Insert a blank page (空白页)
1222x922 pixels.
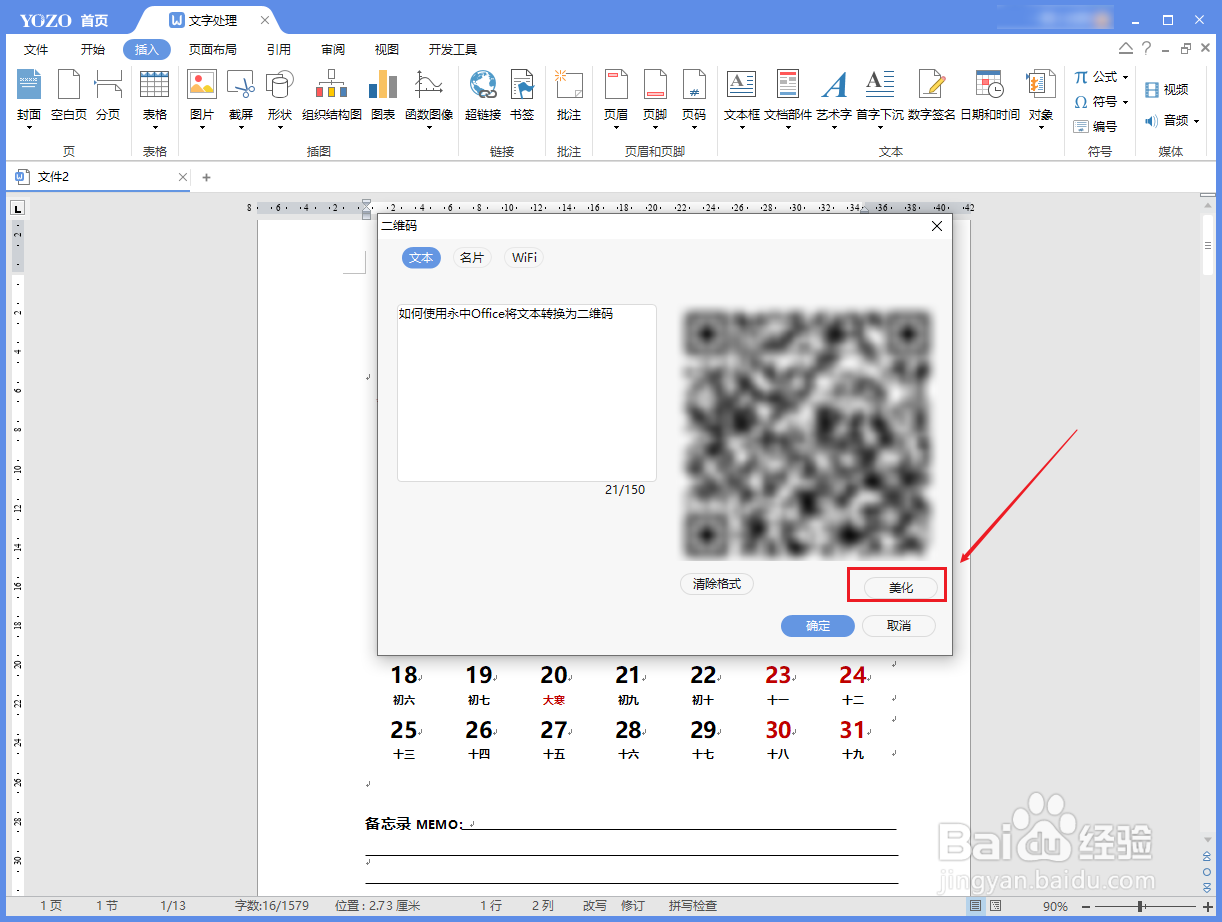point(68,98)
